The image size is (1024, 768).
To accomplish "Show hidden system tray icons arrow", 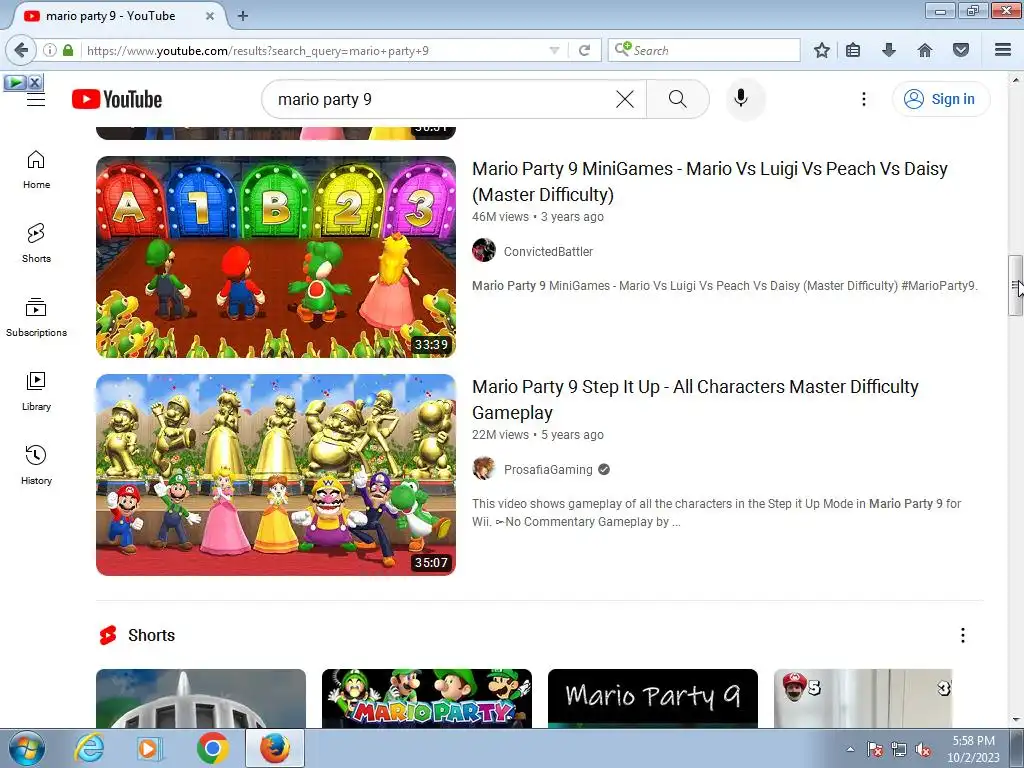I will pyautogui.click(x=850, y=750).
